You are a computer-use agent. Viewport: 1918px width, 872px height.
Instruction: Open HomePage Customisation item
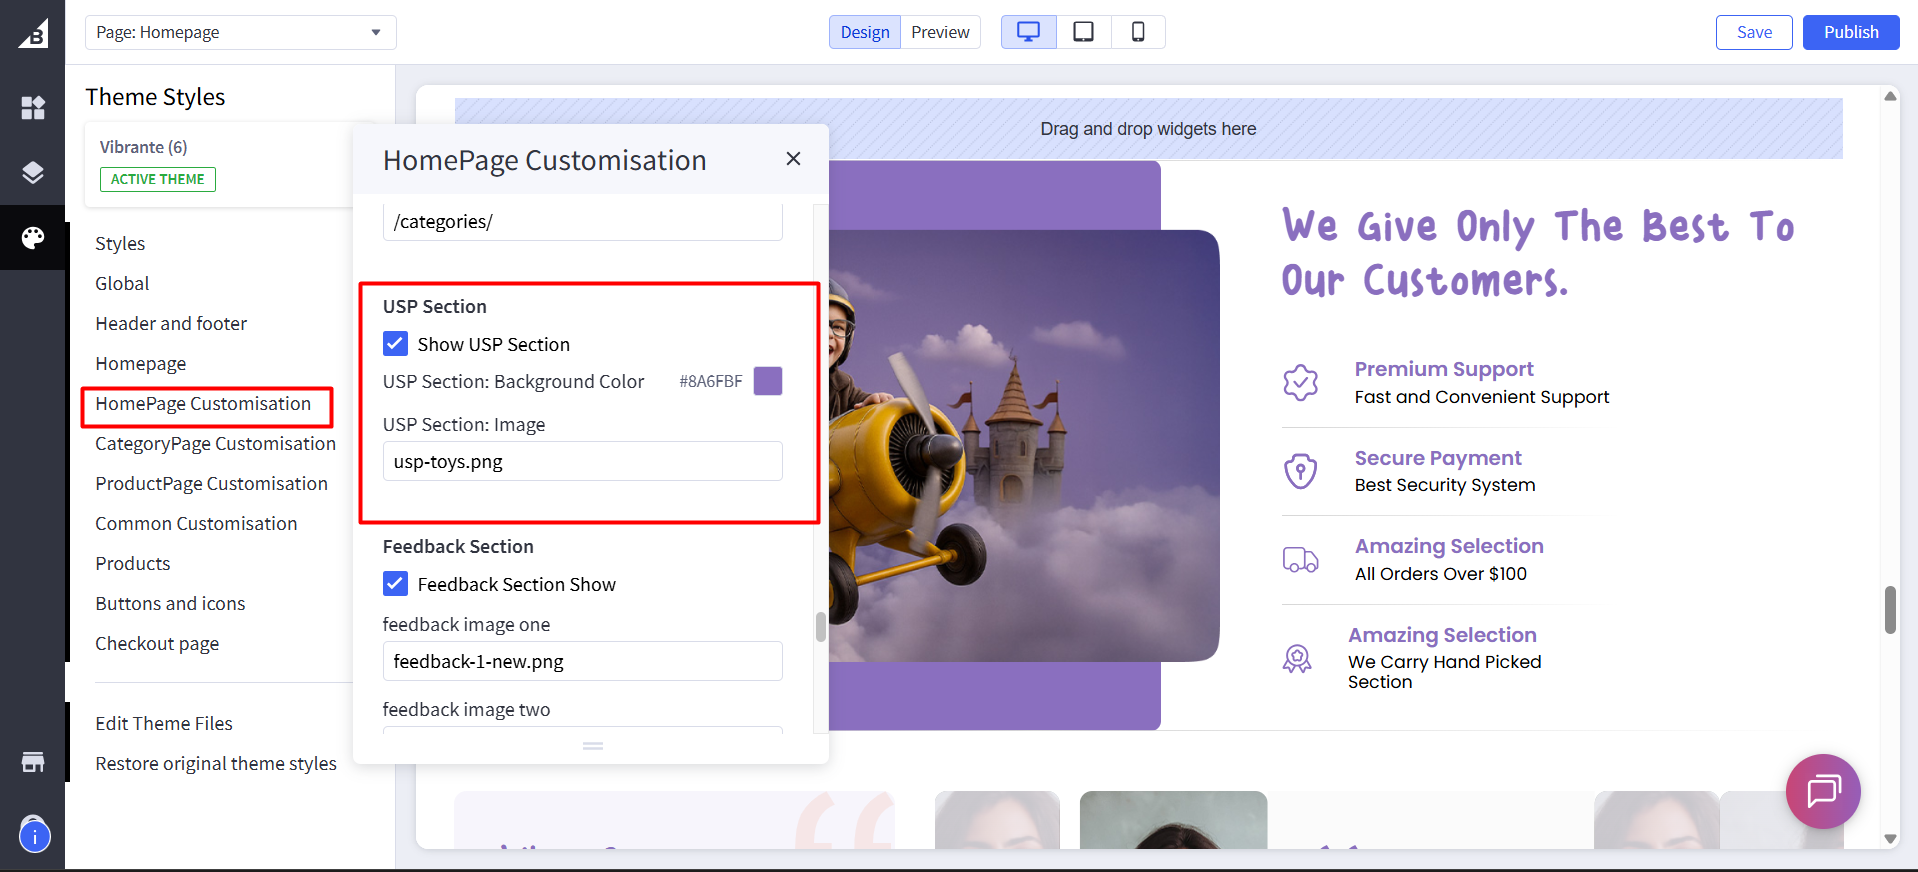pyautogui.click(x=203, y=404)
